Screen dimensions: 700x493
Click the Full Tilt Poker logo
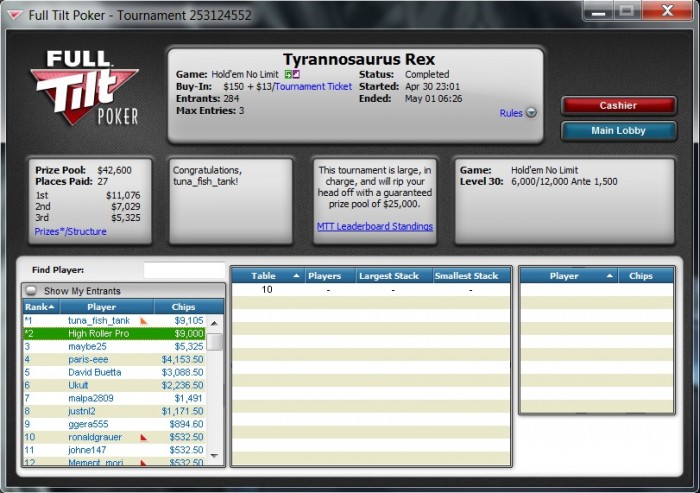[84, 88]
